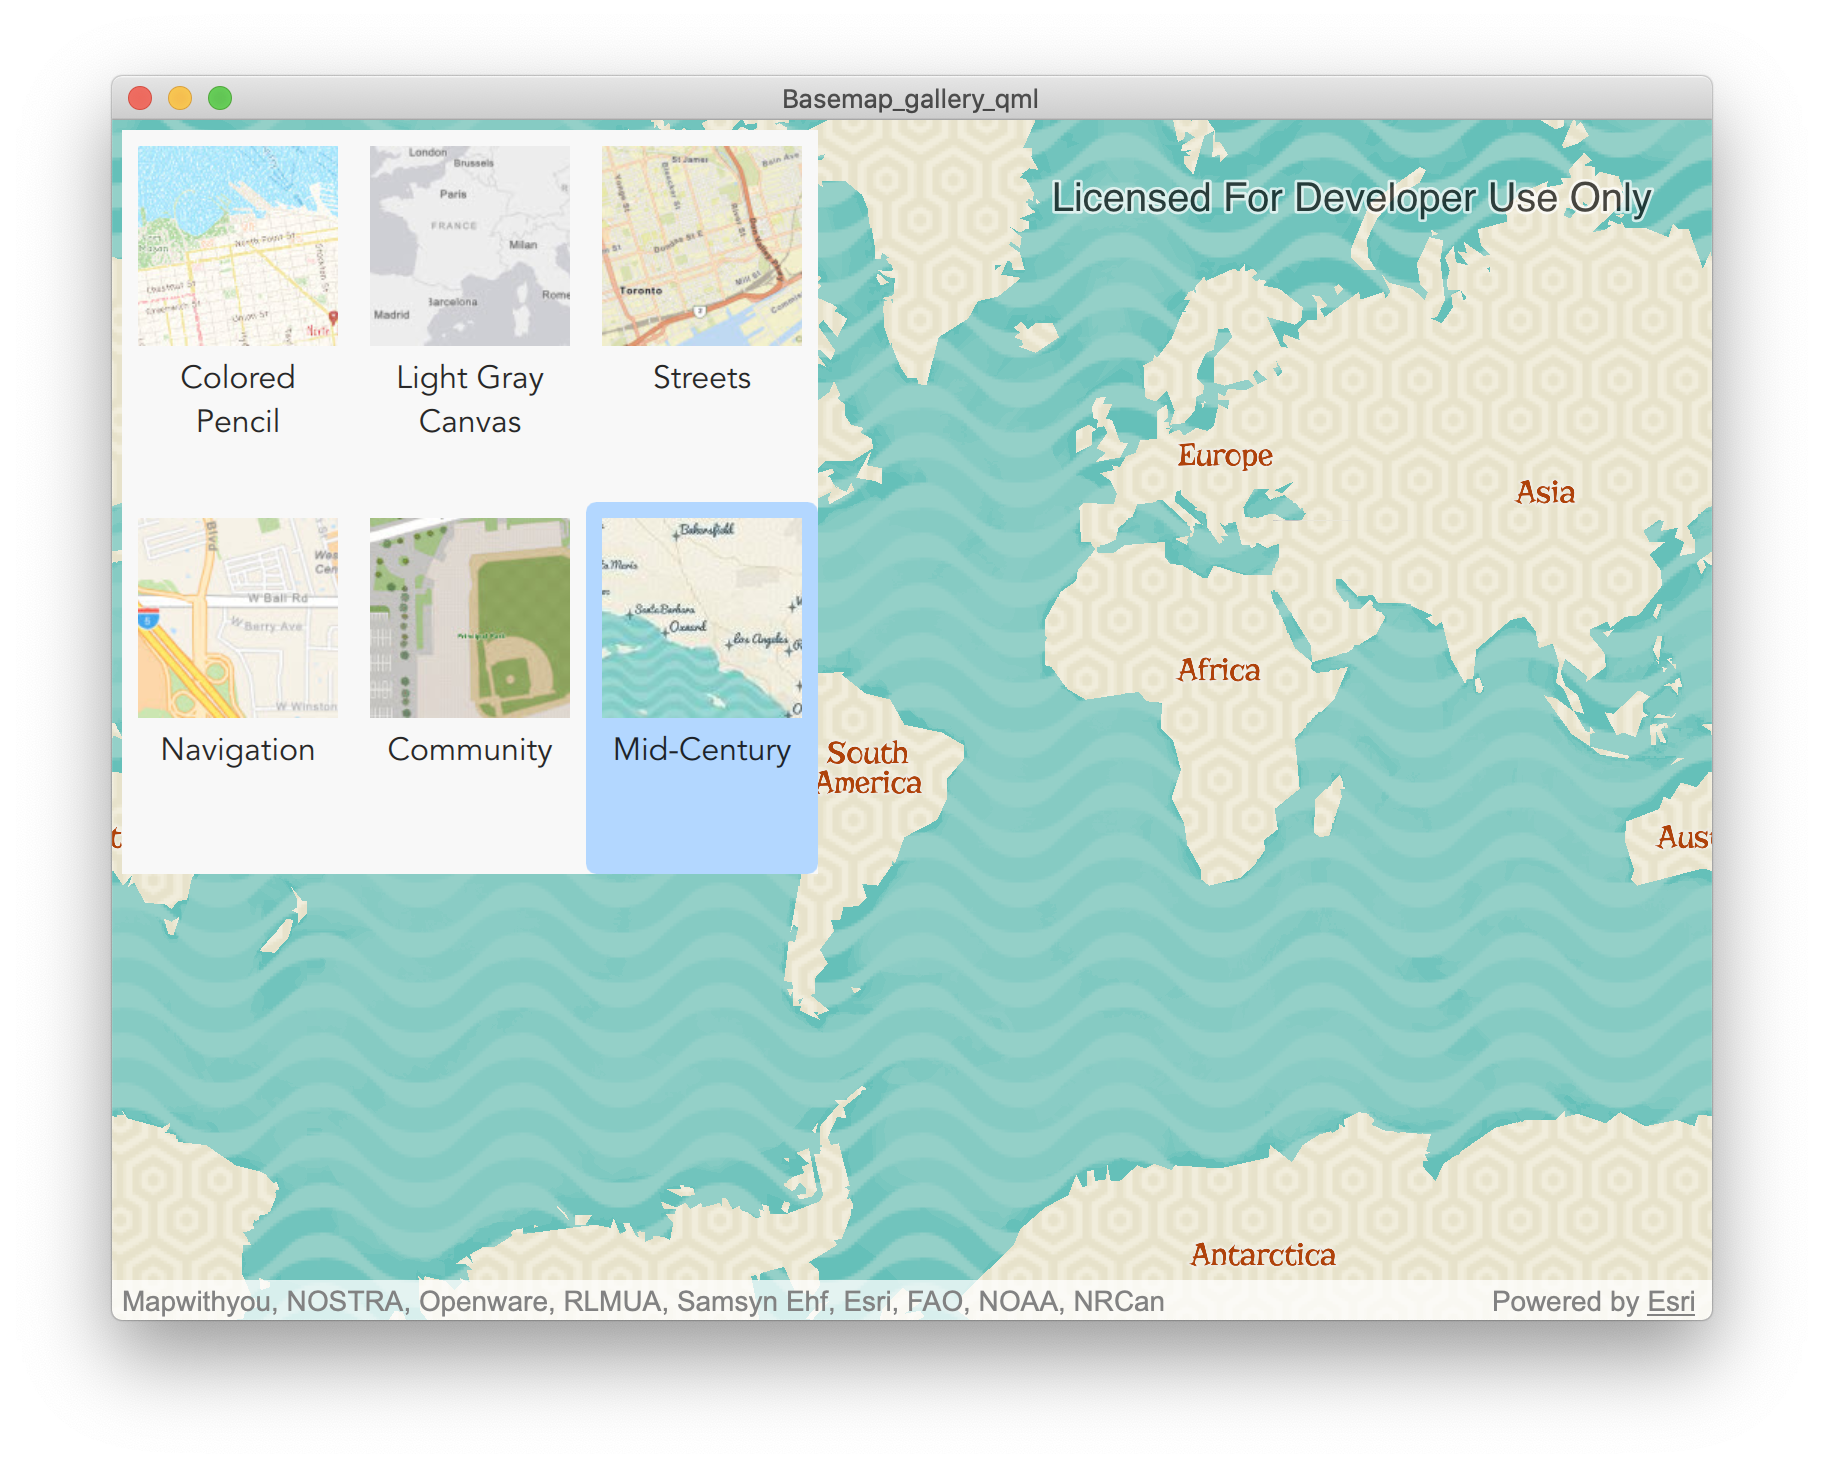The height and width of the screenshot is (1468, 1824).
Task: Click the Asia label on the map
Action: 1545,492
